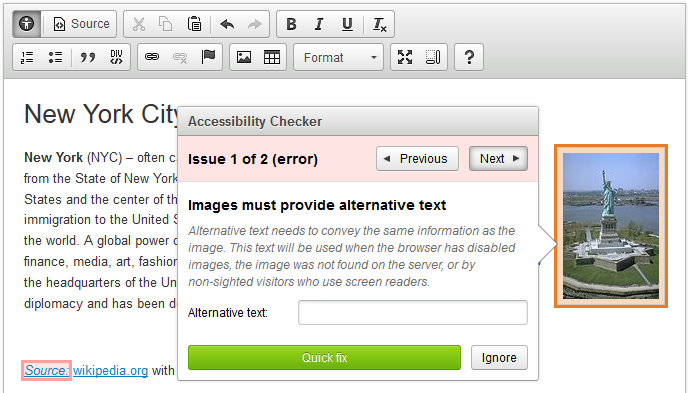
Task: Toggle Italic formatting
Action: coord(319,24)
